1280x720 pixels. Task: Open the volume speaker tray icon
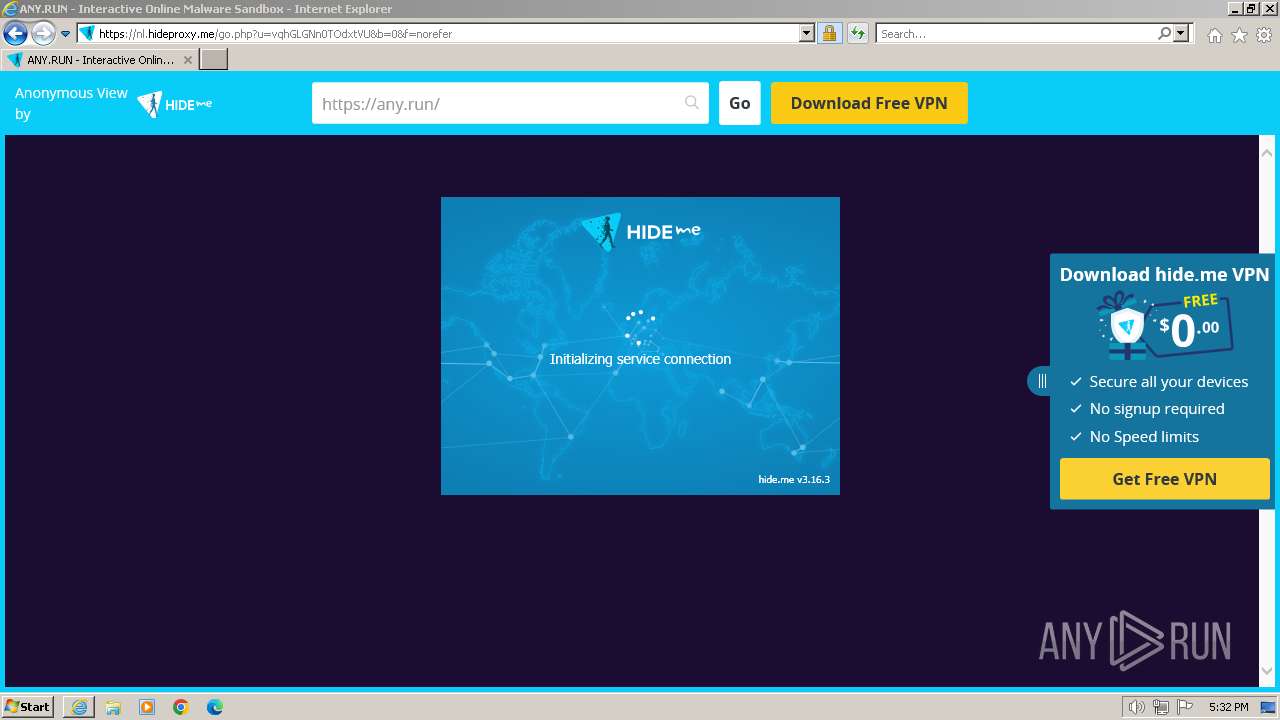[x=1136, y=707]
